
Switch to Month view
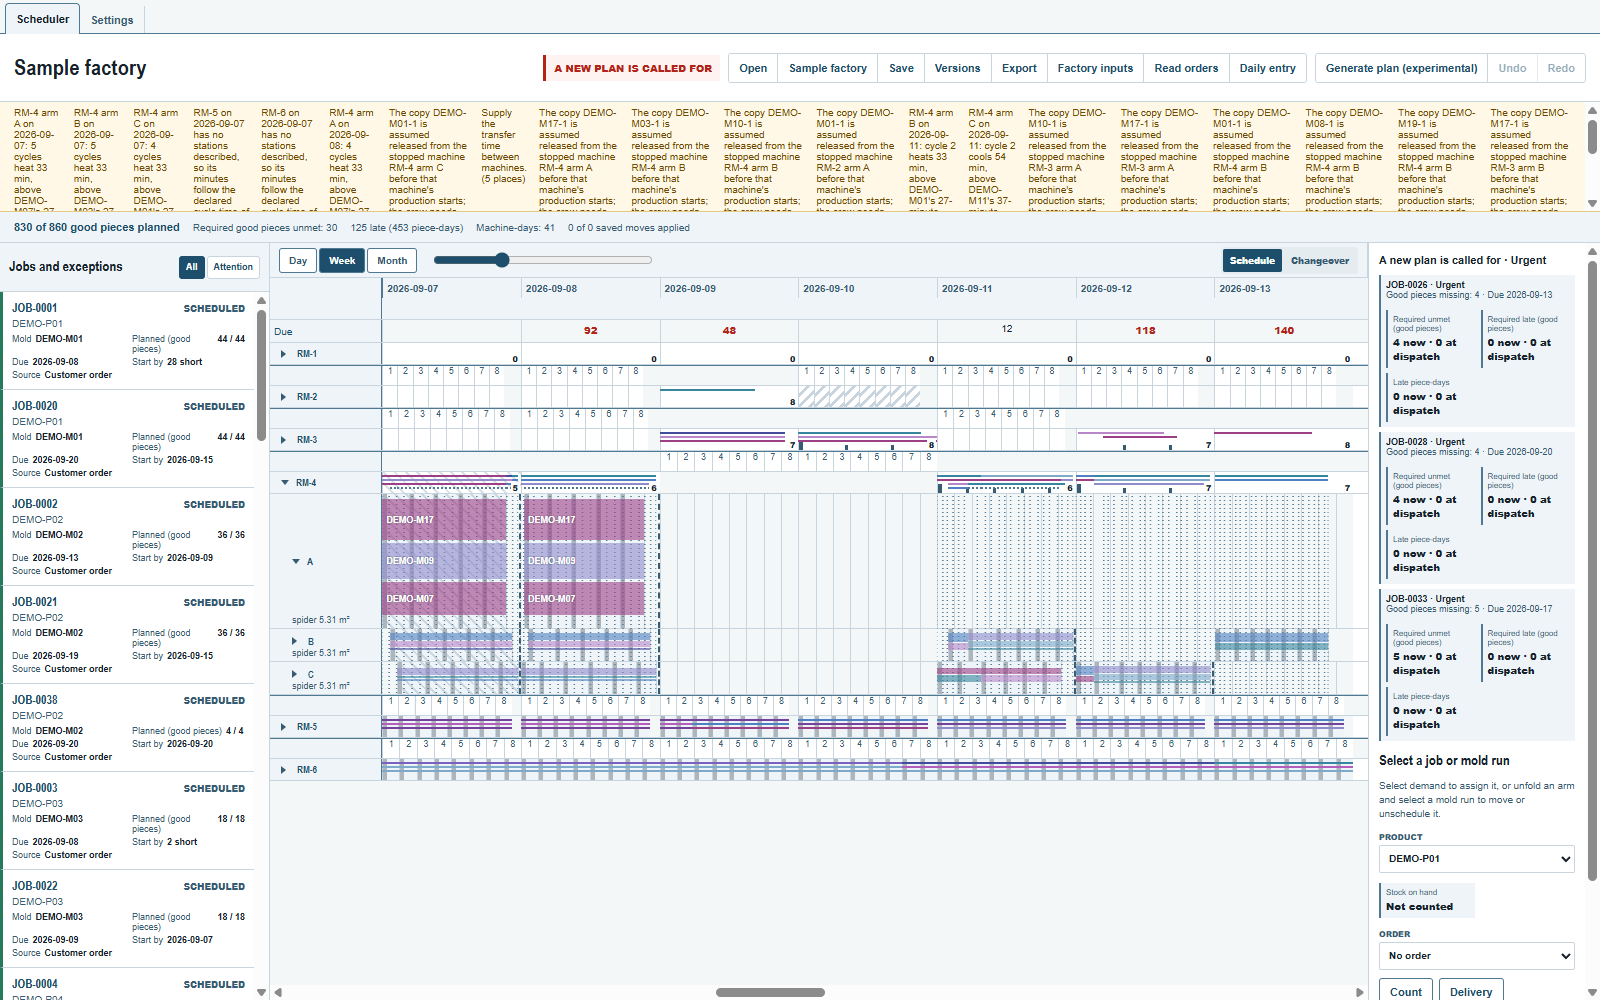(392, 261)
